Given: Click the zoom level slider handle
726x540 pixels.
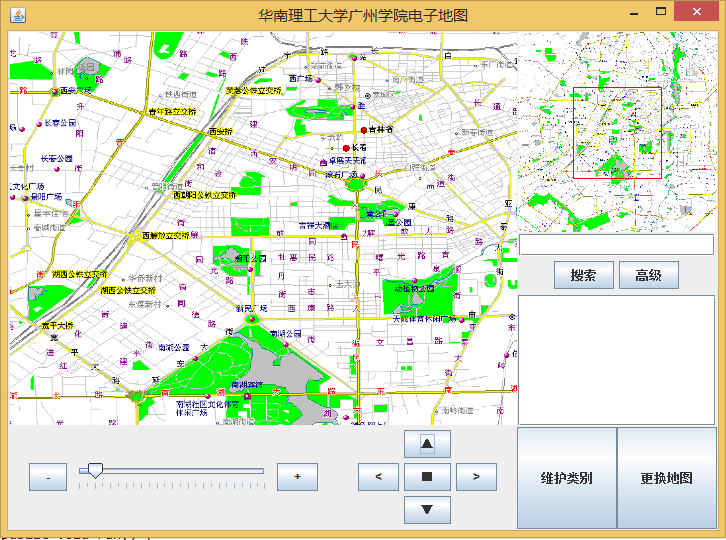Looking at the screenshot, I should [95, 470].
